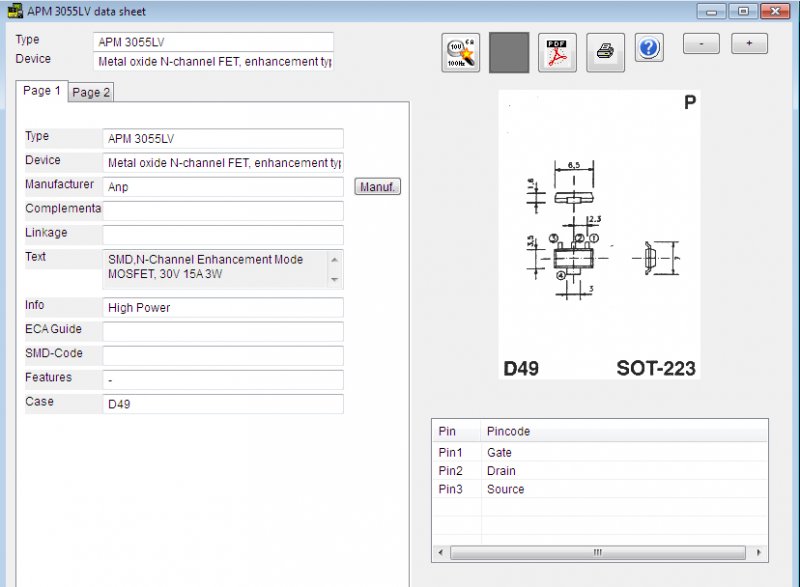The width and height of the screenshot is (800, 587).
Task: Click the Manufacturer field containing Anp
Action: 223,187
